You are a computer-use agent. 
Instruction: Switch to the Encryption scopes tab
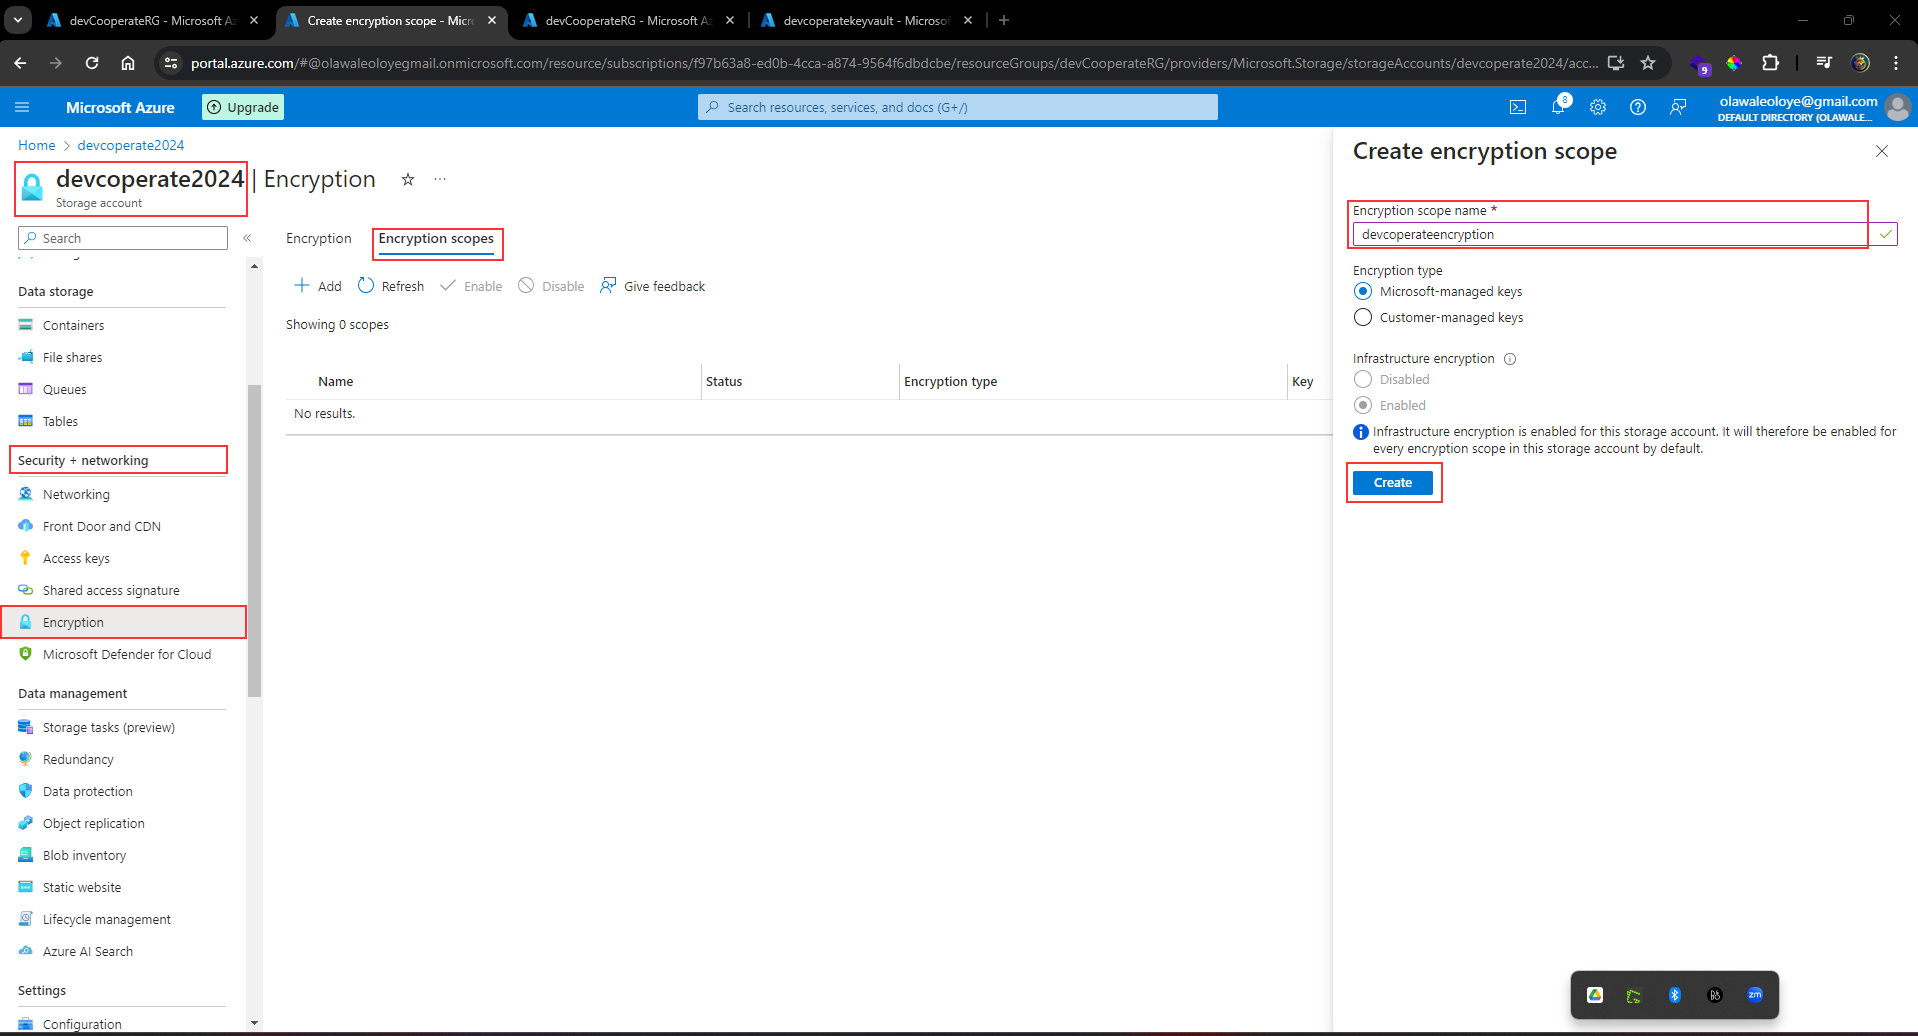click(436, 239)
